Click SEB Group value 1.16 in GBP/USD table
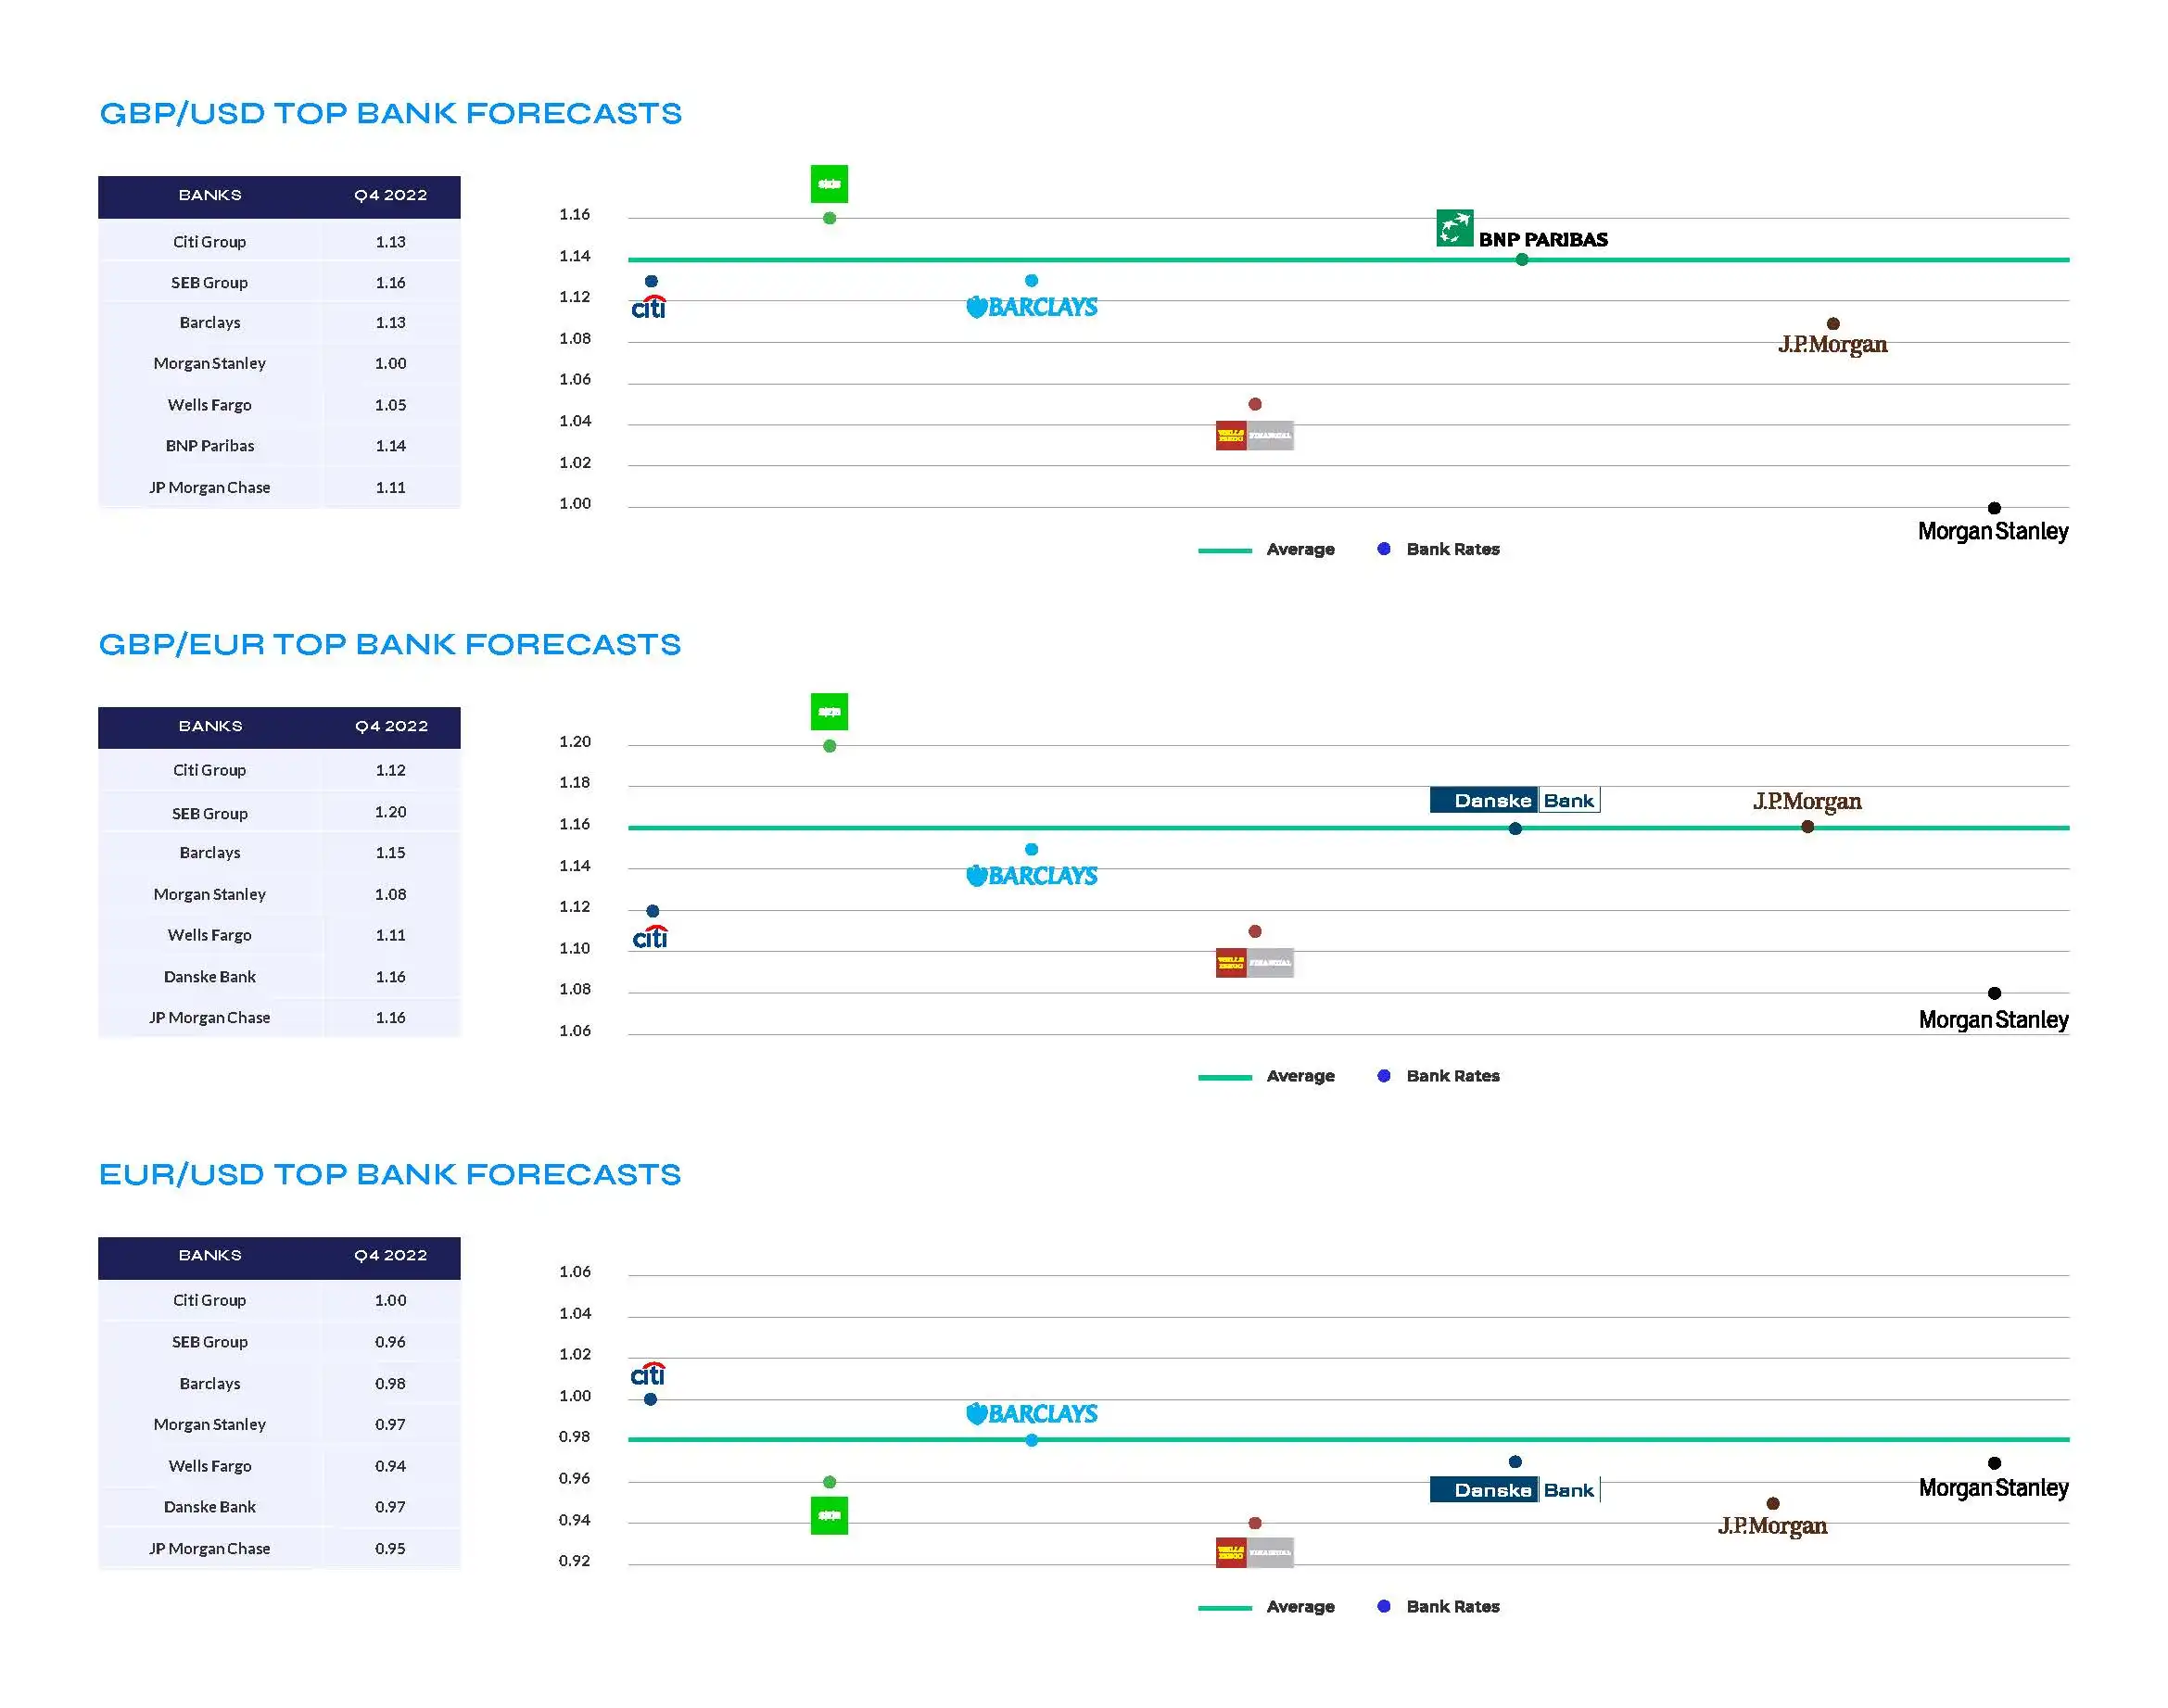Screen dimensions: 2168x1708 click(x=391, y=283)
